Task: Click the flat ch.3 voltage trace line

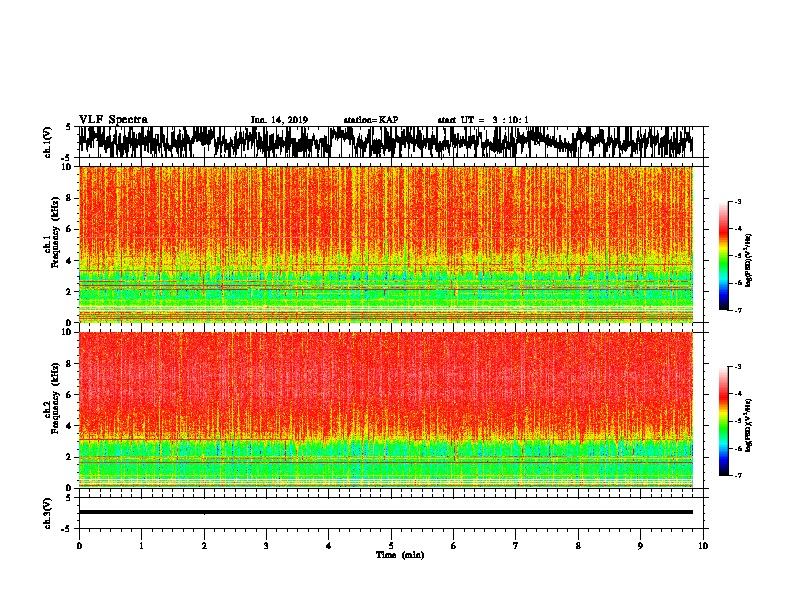Action: point(386,512)
